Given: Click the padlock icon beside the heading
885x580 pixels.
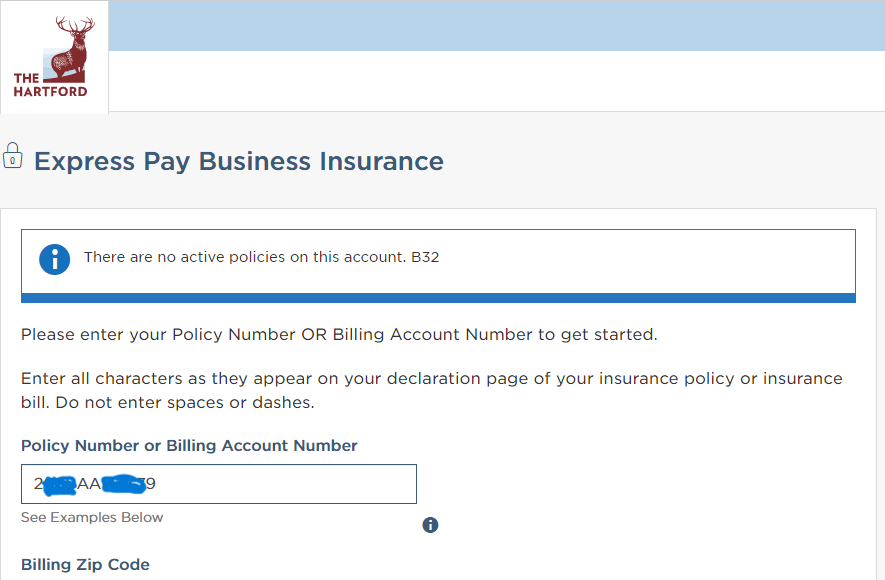Looking at the screenshot, I should pos(12,156).
